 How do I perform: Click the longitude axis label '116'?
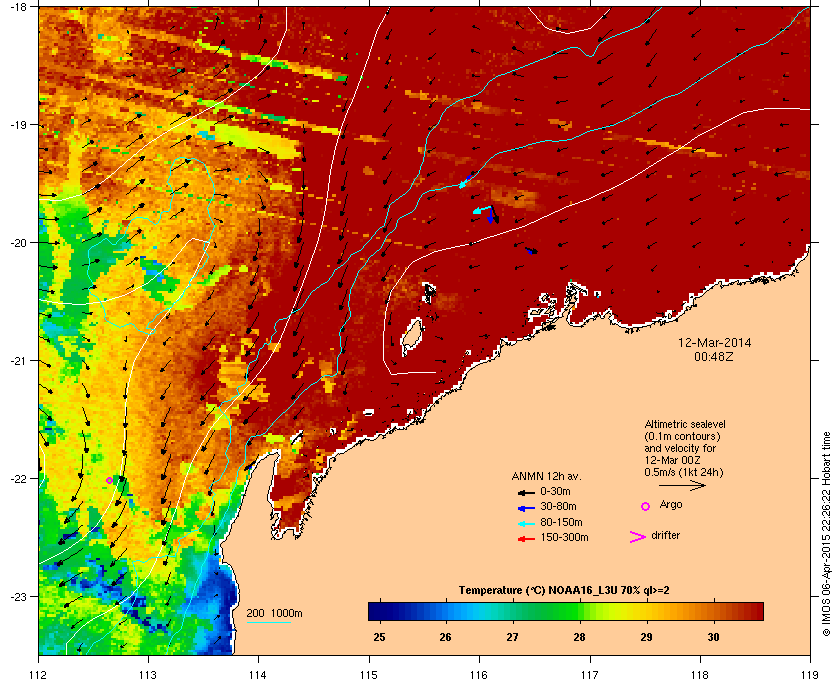coord(479,674)
